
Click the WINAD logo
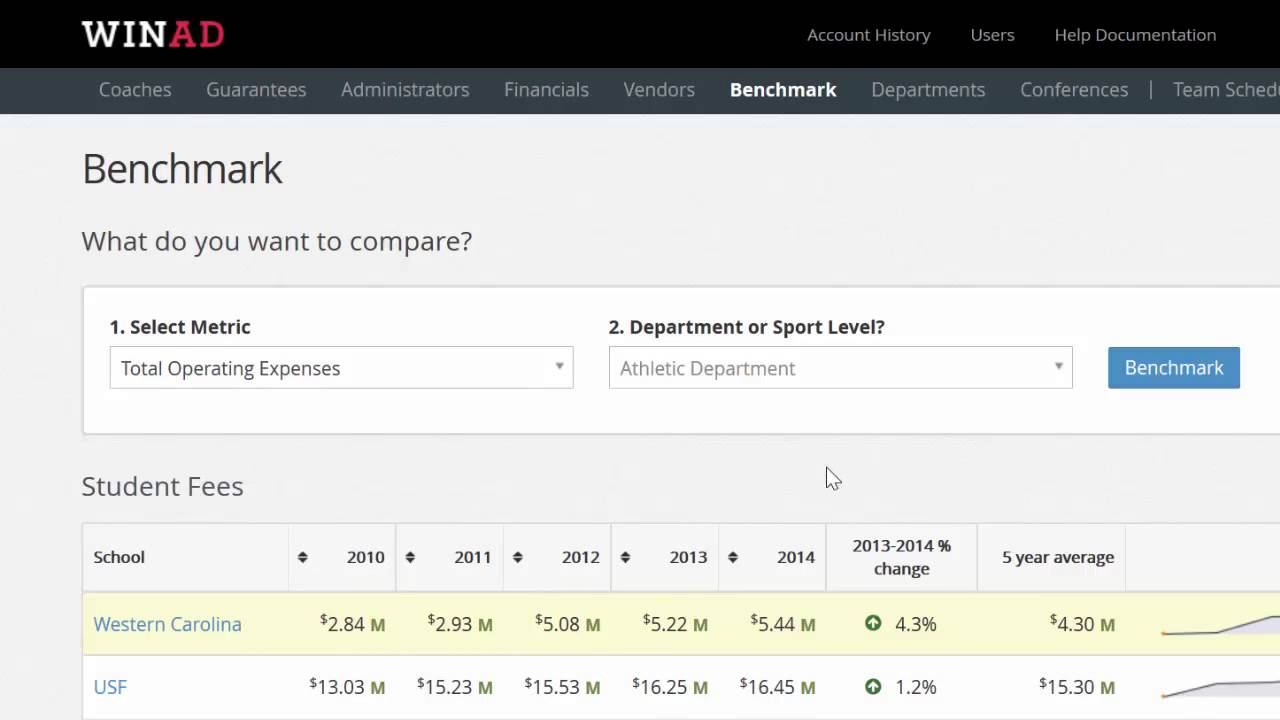tap(153, 35)
